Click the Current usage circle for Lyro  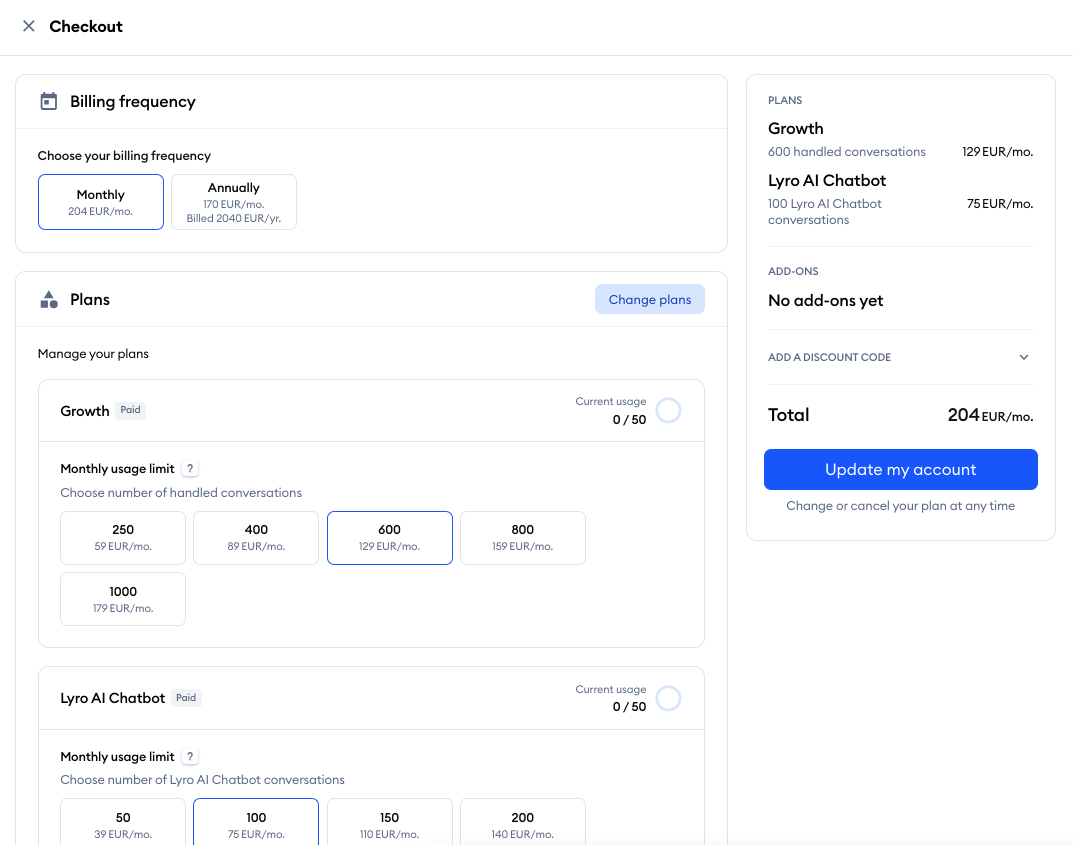tap(668, 698)
